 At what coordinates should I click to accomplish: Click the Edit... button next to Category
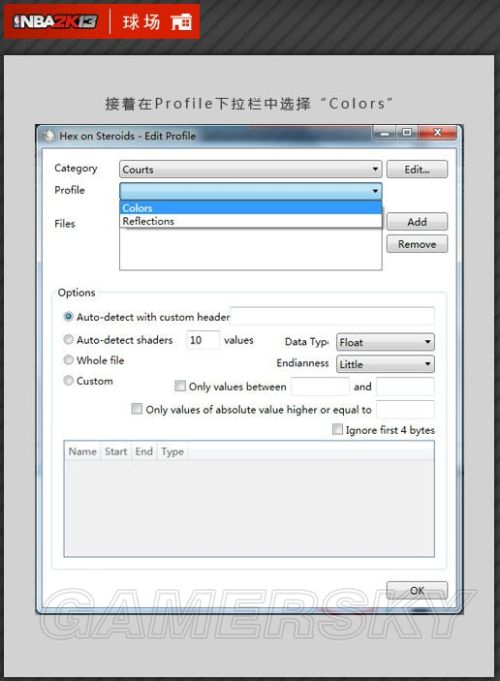click(x=417, y=169)
